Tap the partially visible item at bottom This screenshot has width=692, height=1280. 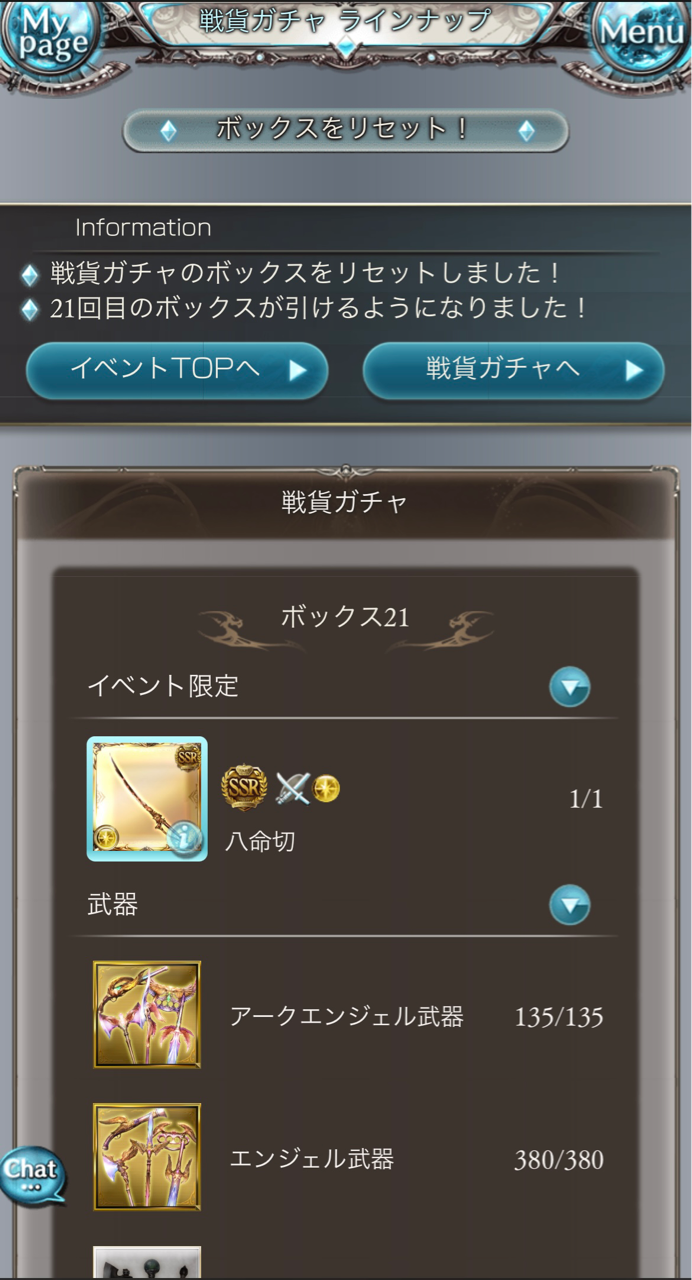(147, 1261)
